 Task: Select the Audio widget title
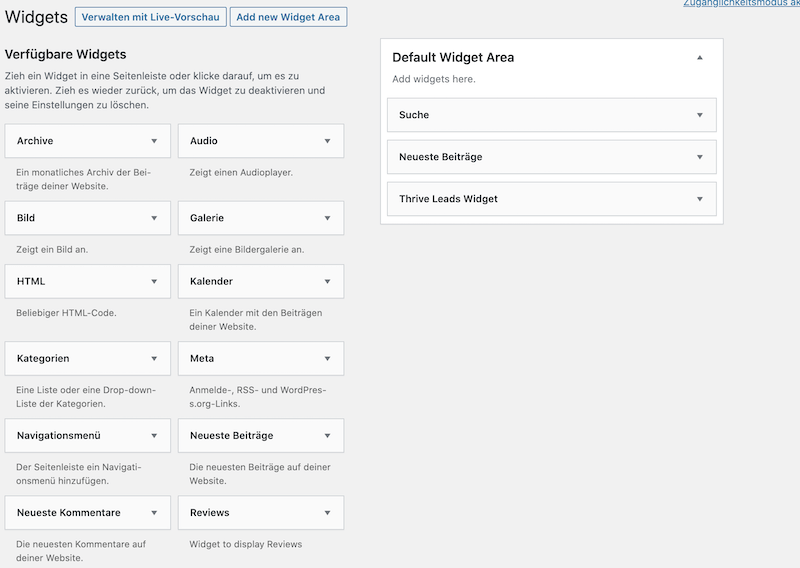(204, 141)
